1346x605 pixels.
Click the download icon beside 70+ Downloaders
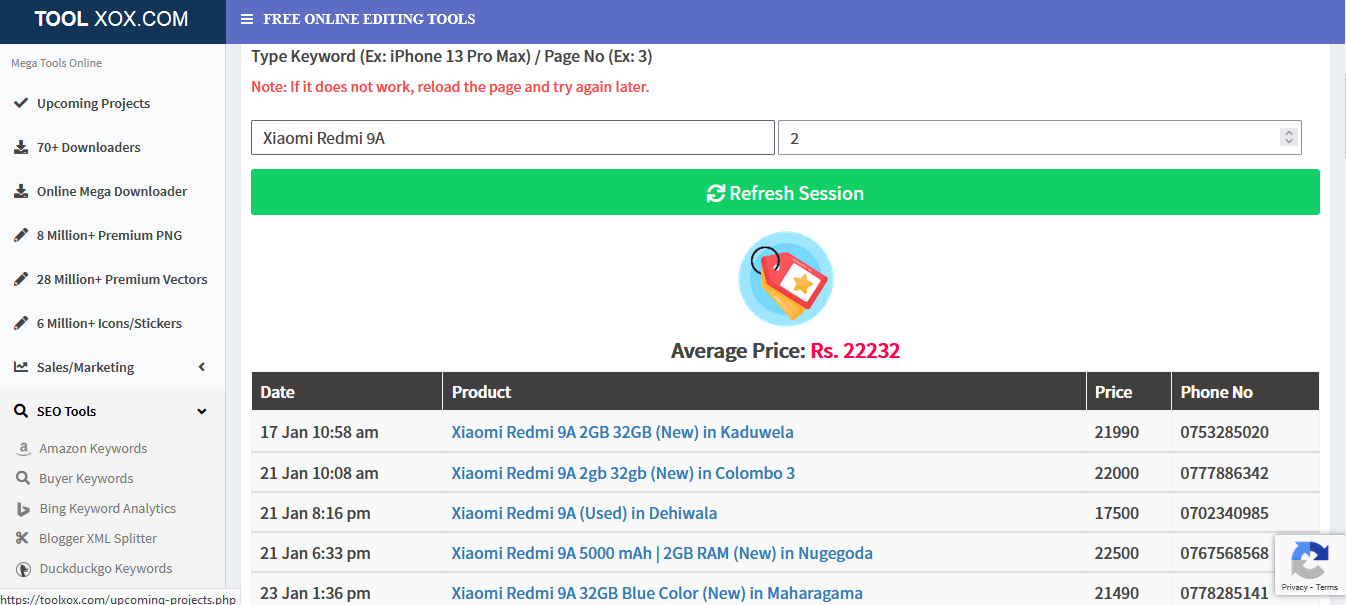21,147
